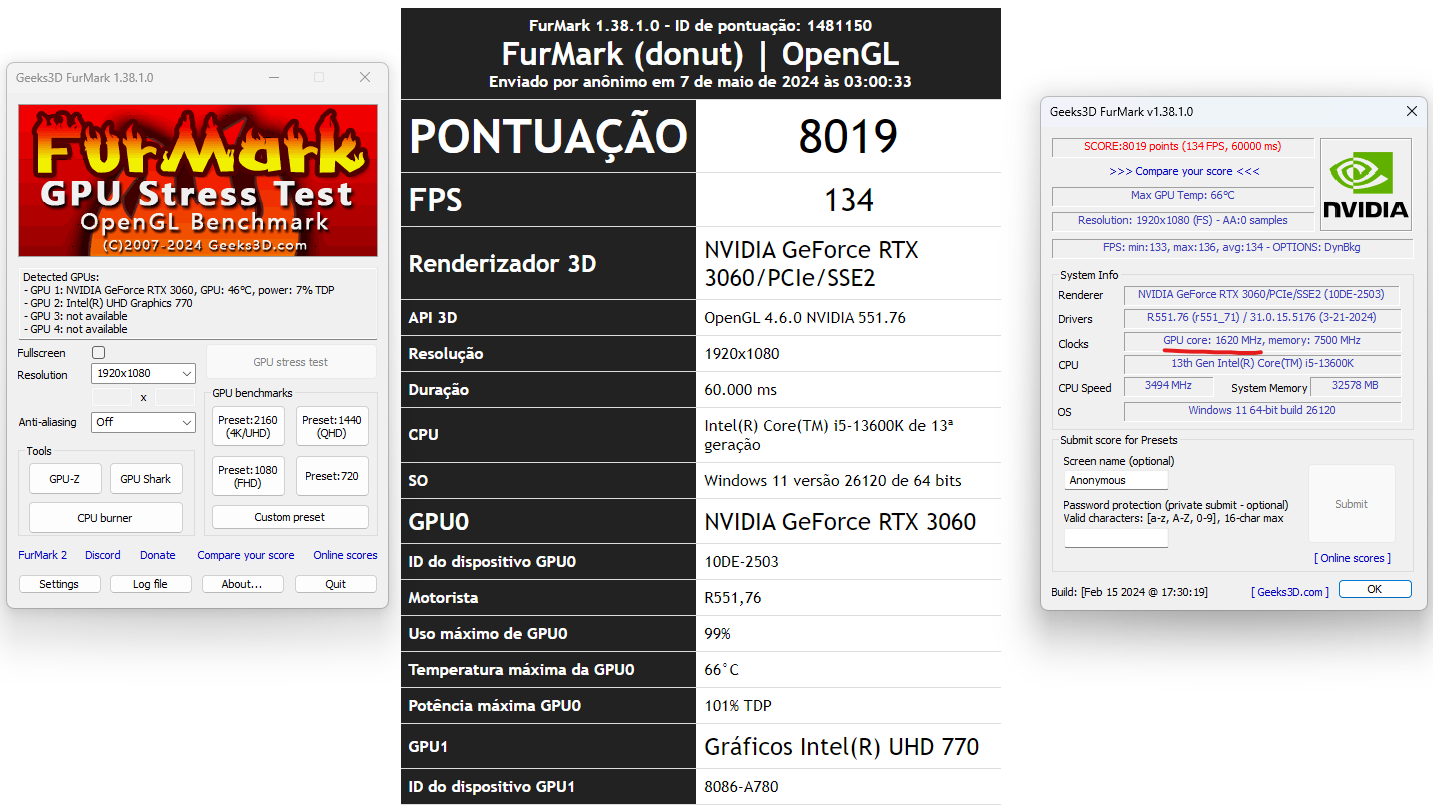Click the 13th Gen Intel CPU field
The image size is (1433, 810).
1261,364
